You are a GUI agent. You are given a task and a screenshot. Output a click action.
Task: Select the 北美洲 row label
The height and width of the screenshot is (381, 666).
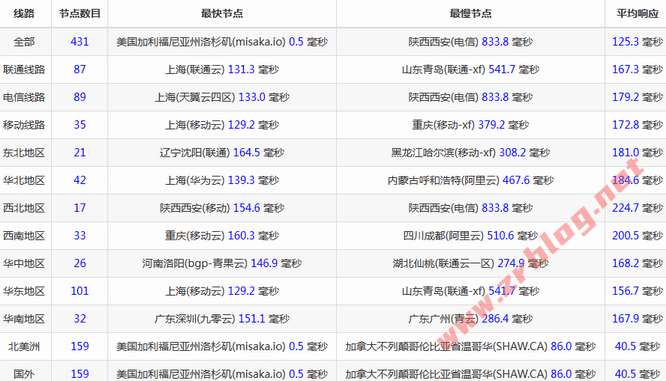[x=24, y=346]
